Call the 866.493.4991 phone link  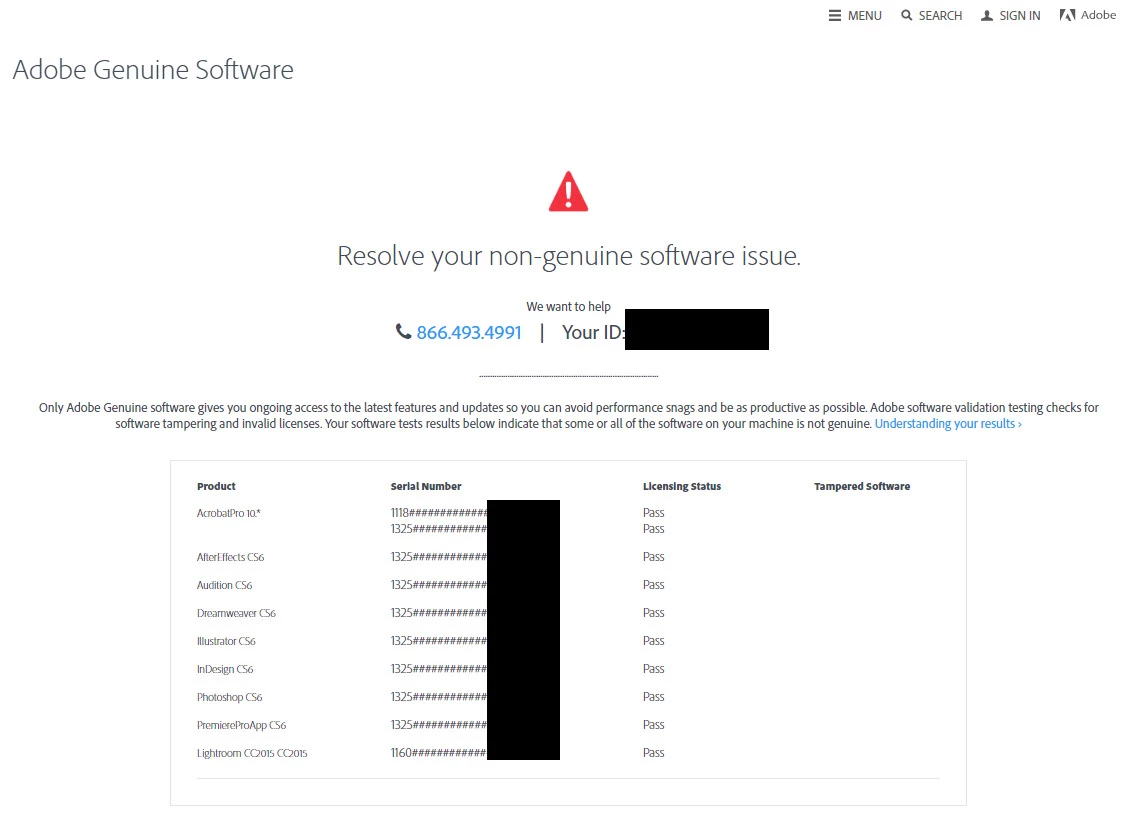(x=469, y=332)
